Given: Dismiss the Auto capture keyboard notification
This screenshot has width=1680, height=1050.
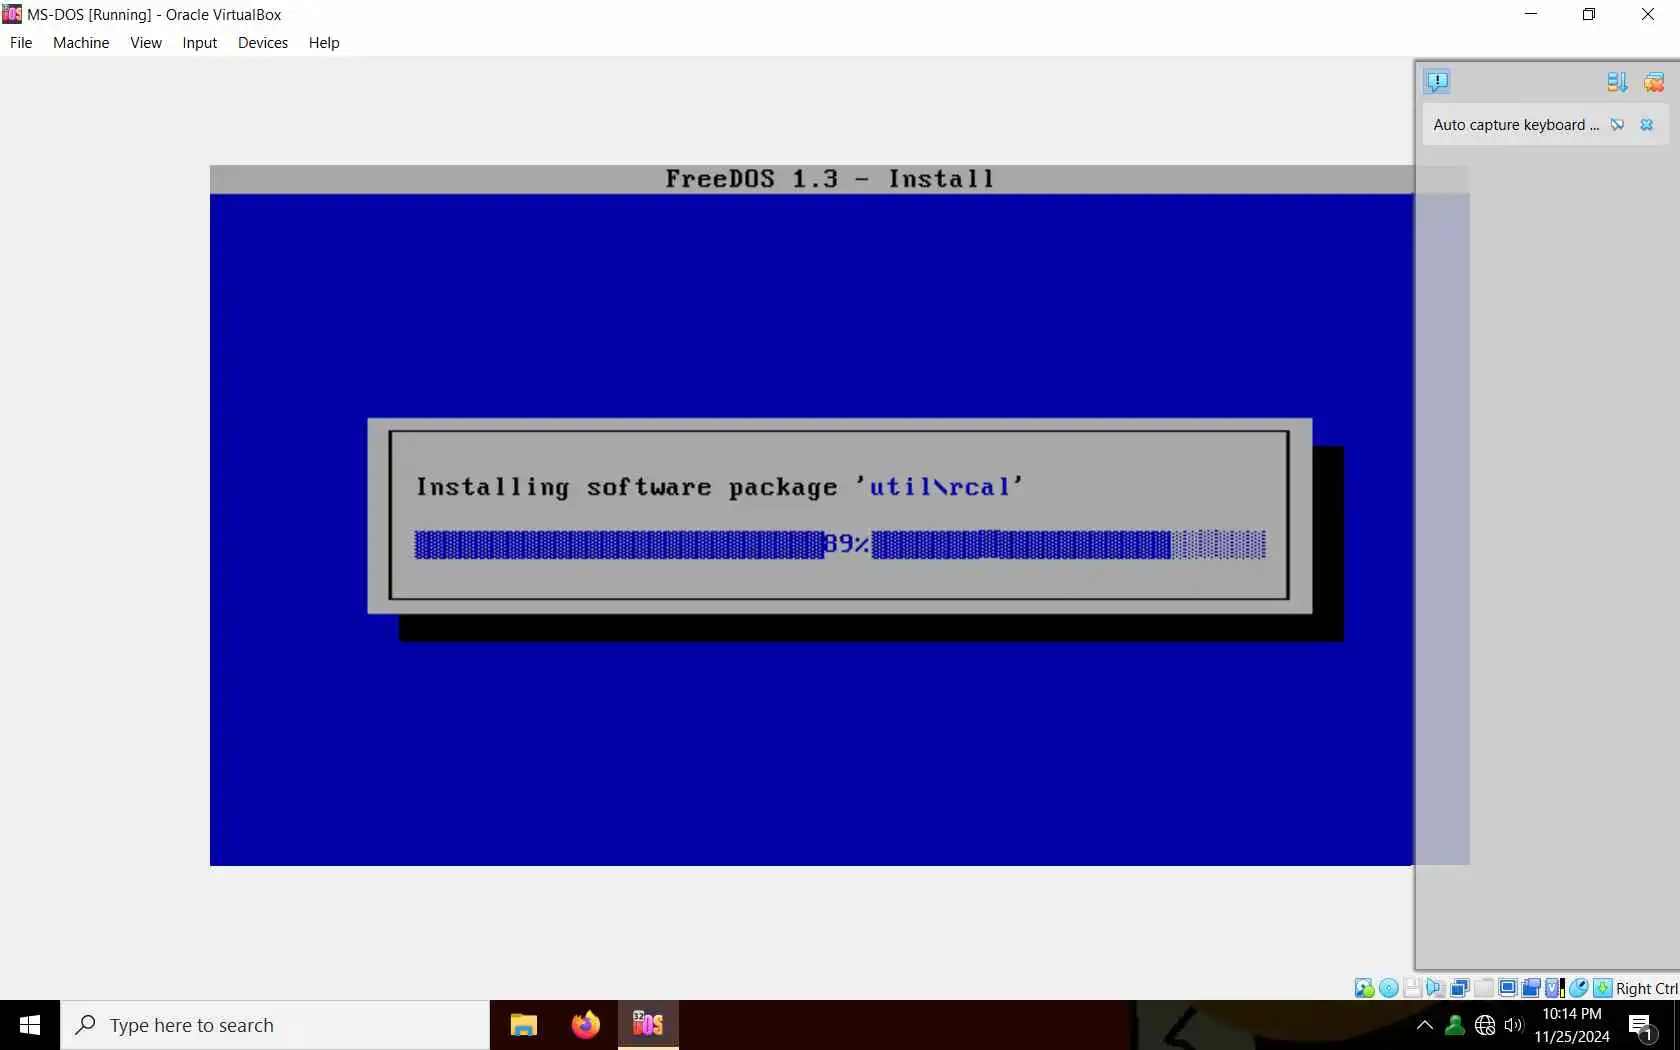Looking at the screenshot, I should click(1647, 125).
